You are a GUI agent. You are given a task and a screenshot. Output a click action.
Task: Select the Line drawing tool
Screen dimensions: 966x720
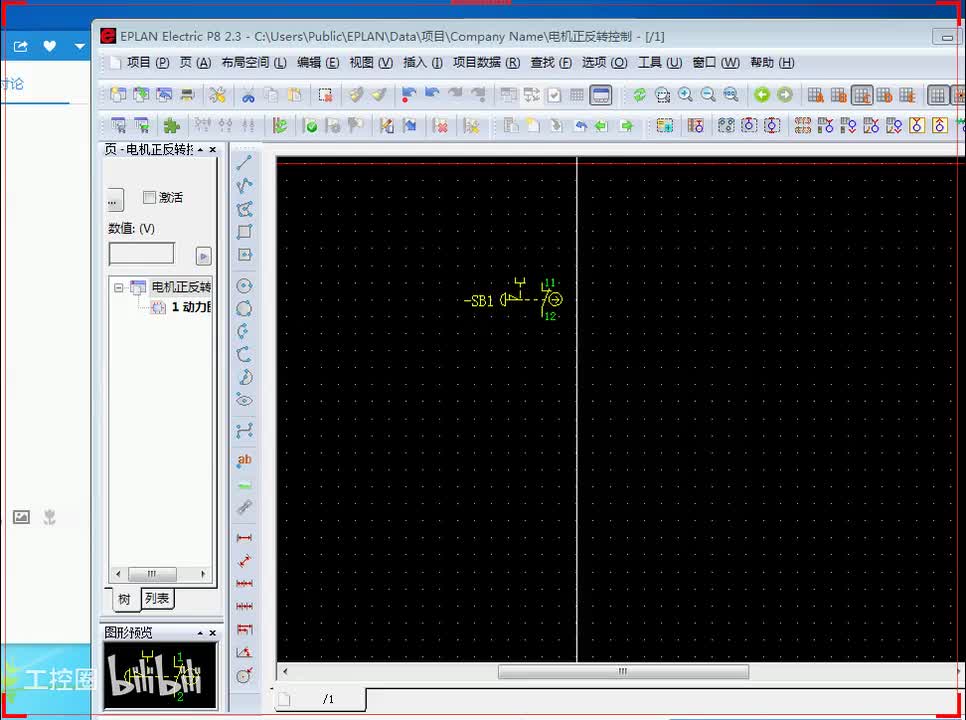click(245, 163)
